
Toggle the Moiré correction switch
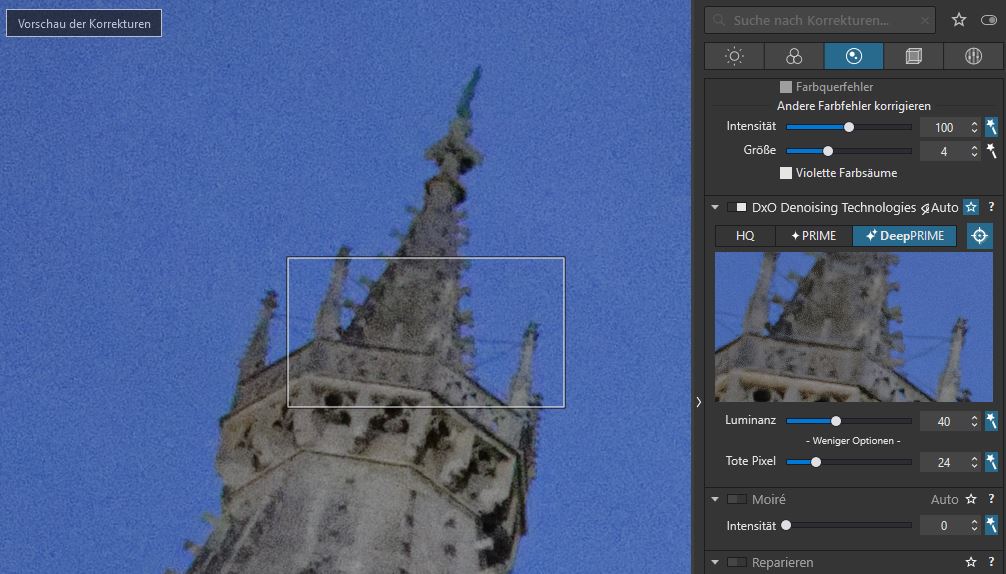pos(737,499)
